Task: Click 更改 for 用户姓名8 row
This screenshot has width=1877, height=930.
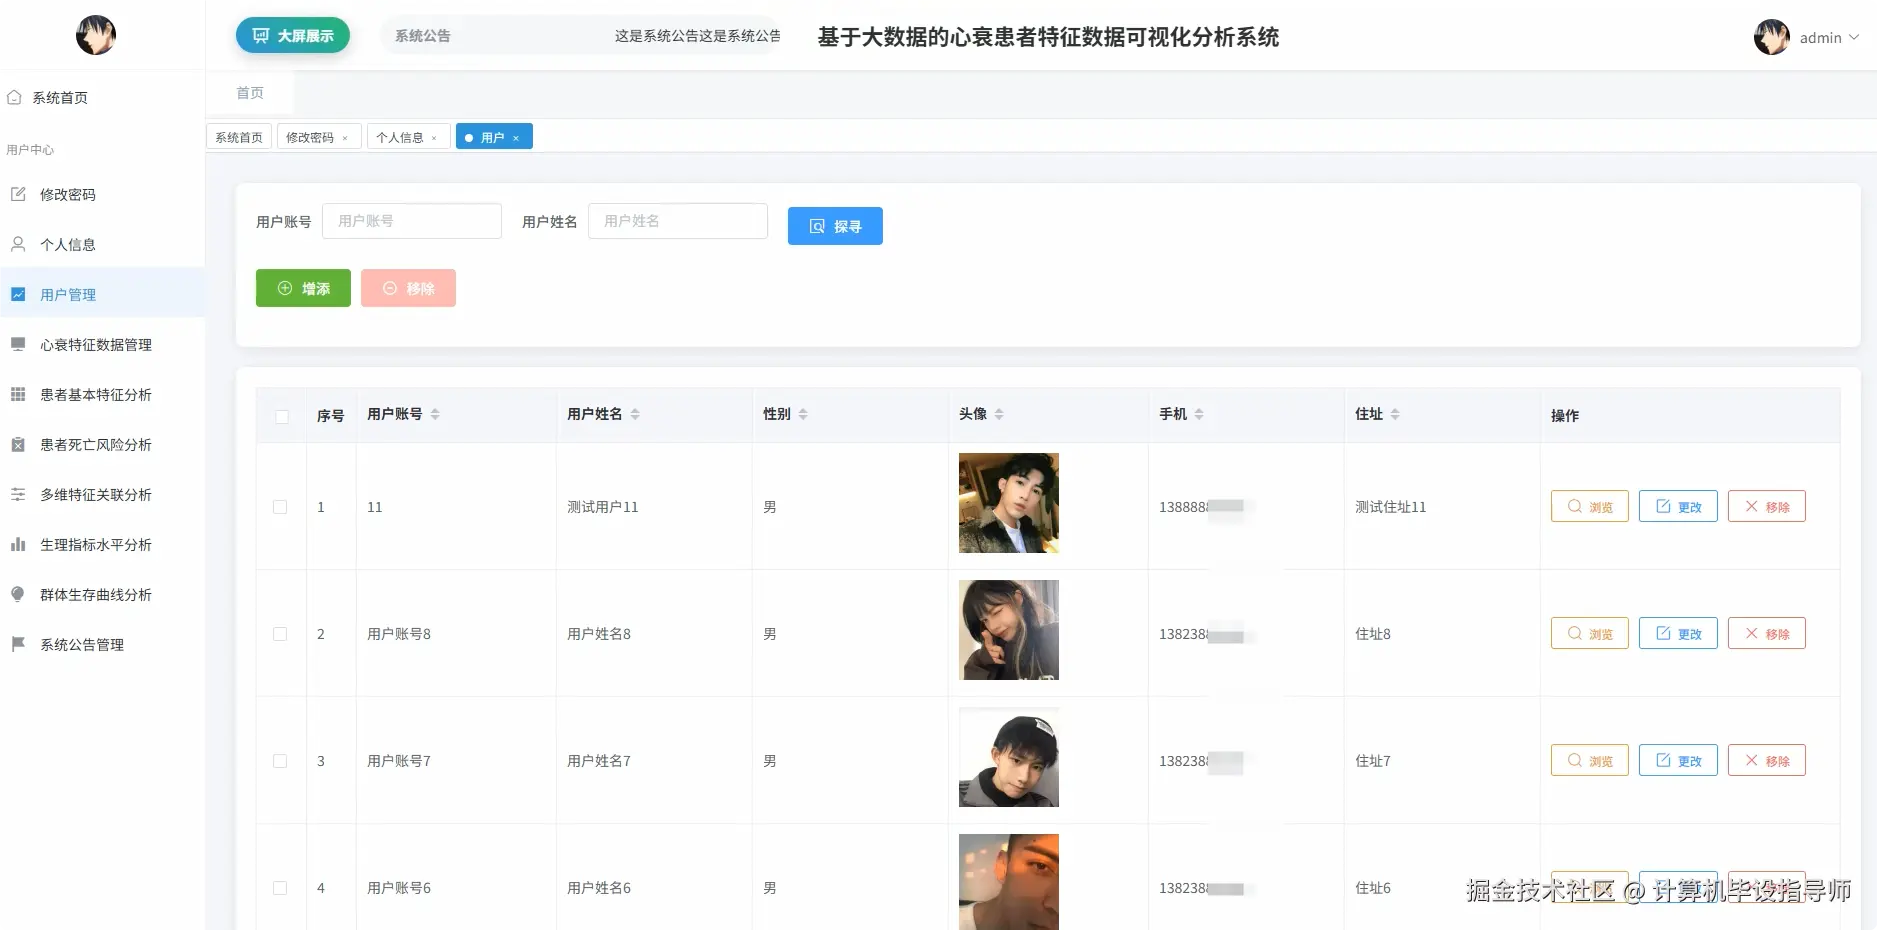Action: (x=1678, y=633)
